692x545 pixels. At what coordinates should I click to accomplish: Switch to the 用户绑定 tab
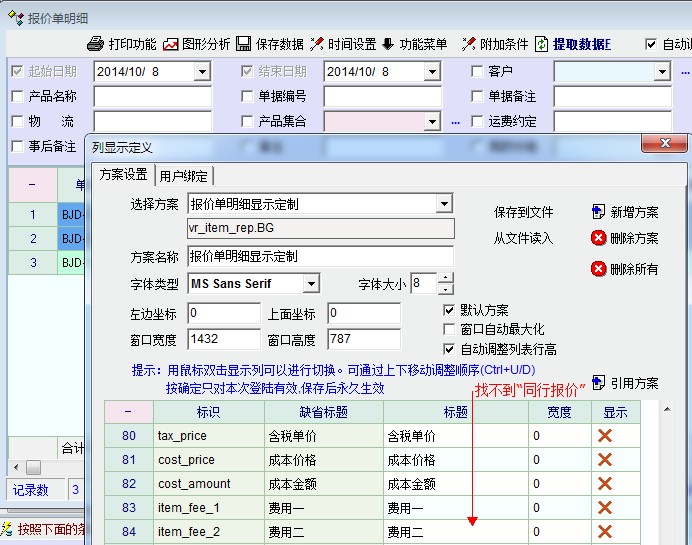(184, 176)
